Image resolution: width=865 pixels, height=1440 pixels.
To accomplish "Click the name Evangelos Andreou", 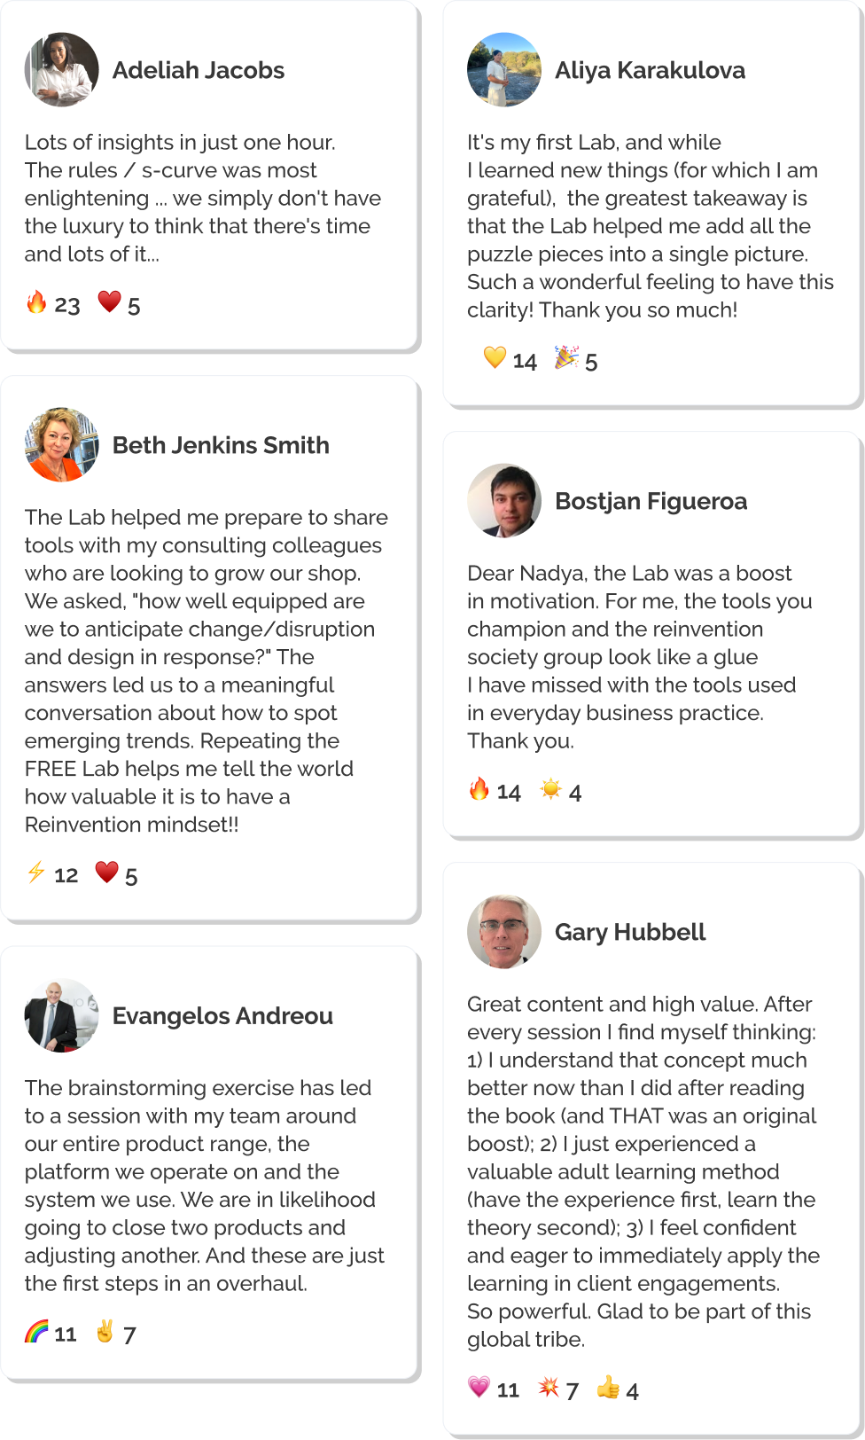I will 223,1016.
